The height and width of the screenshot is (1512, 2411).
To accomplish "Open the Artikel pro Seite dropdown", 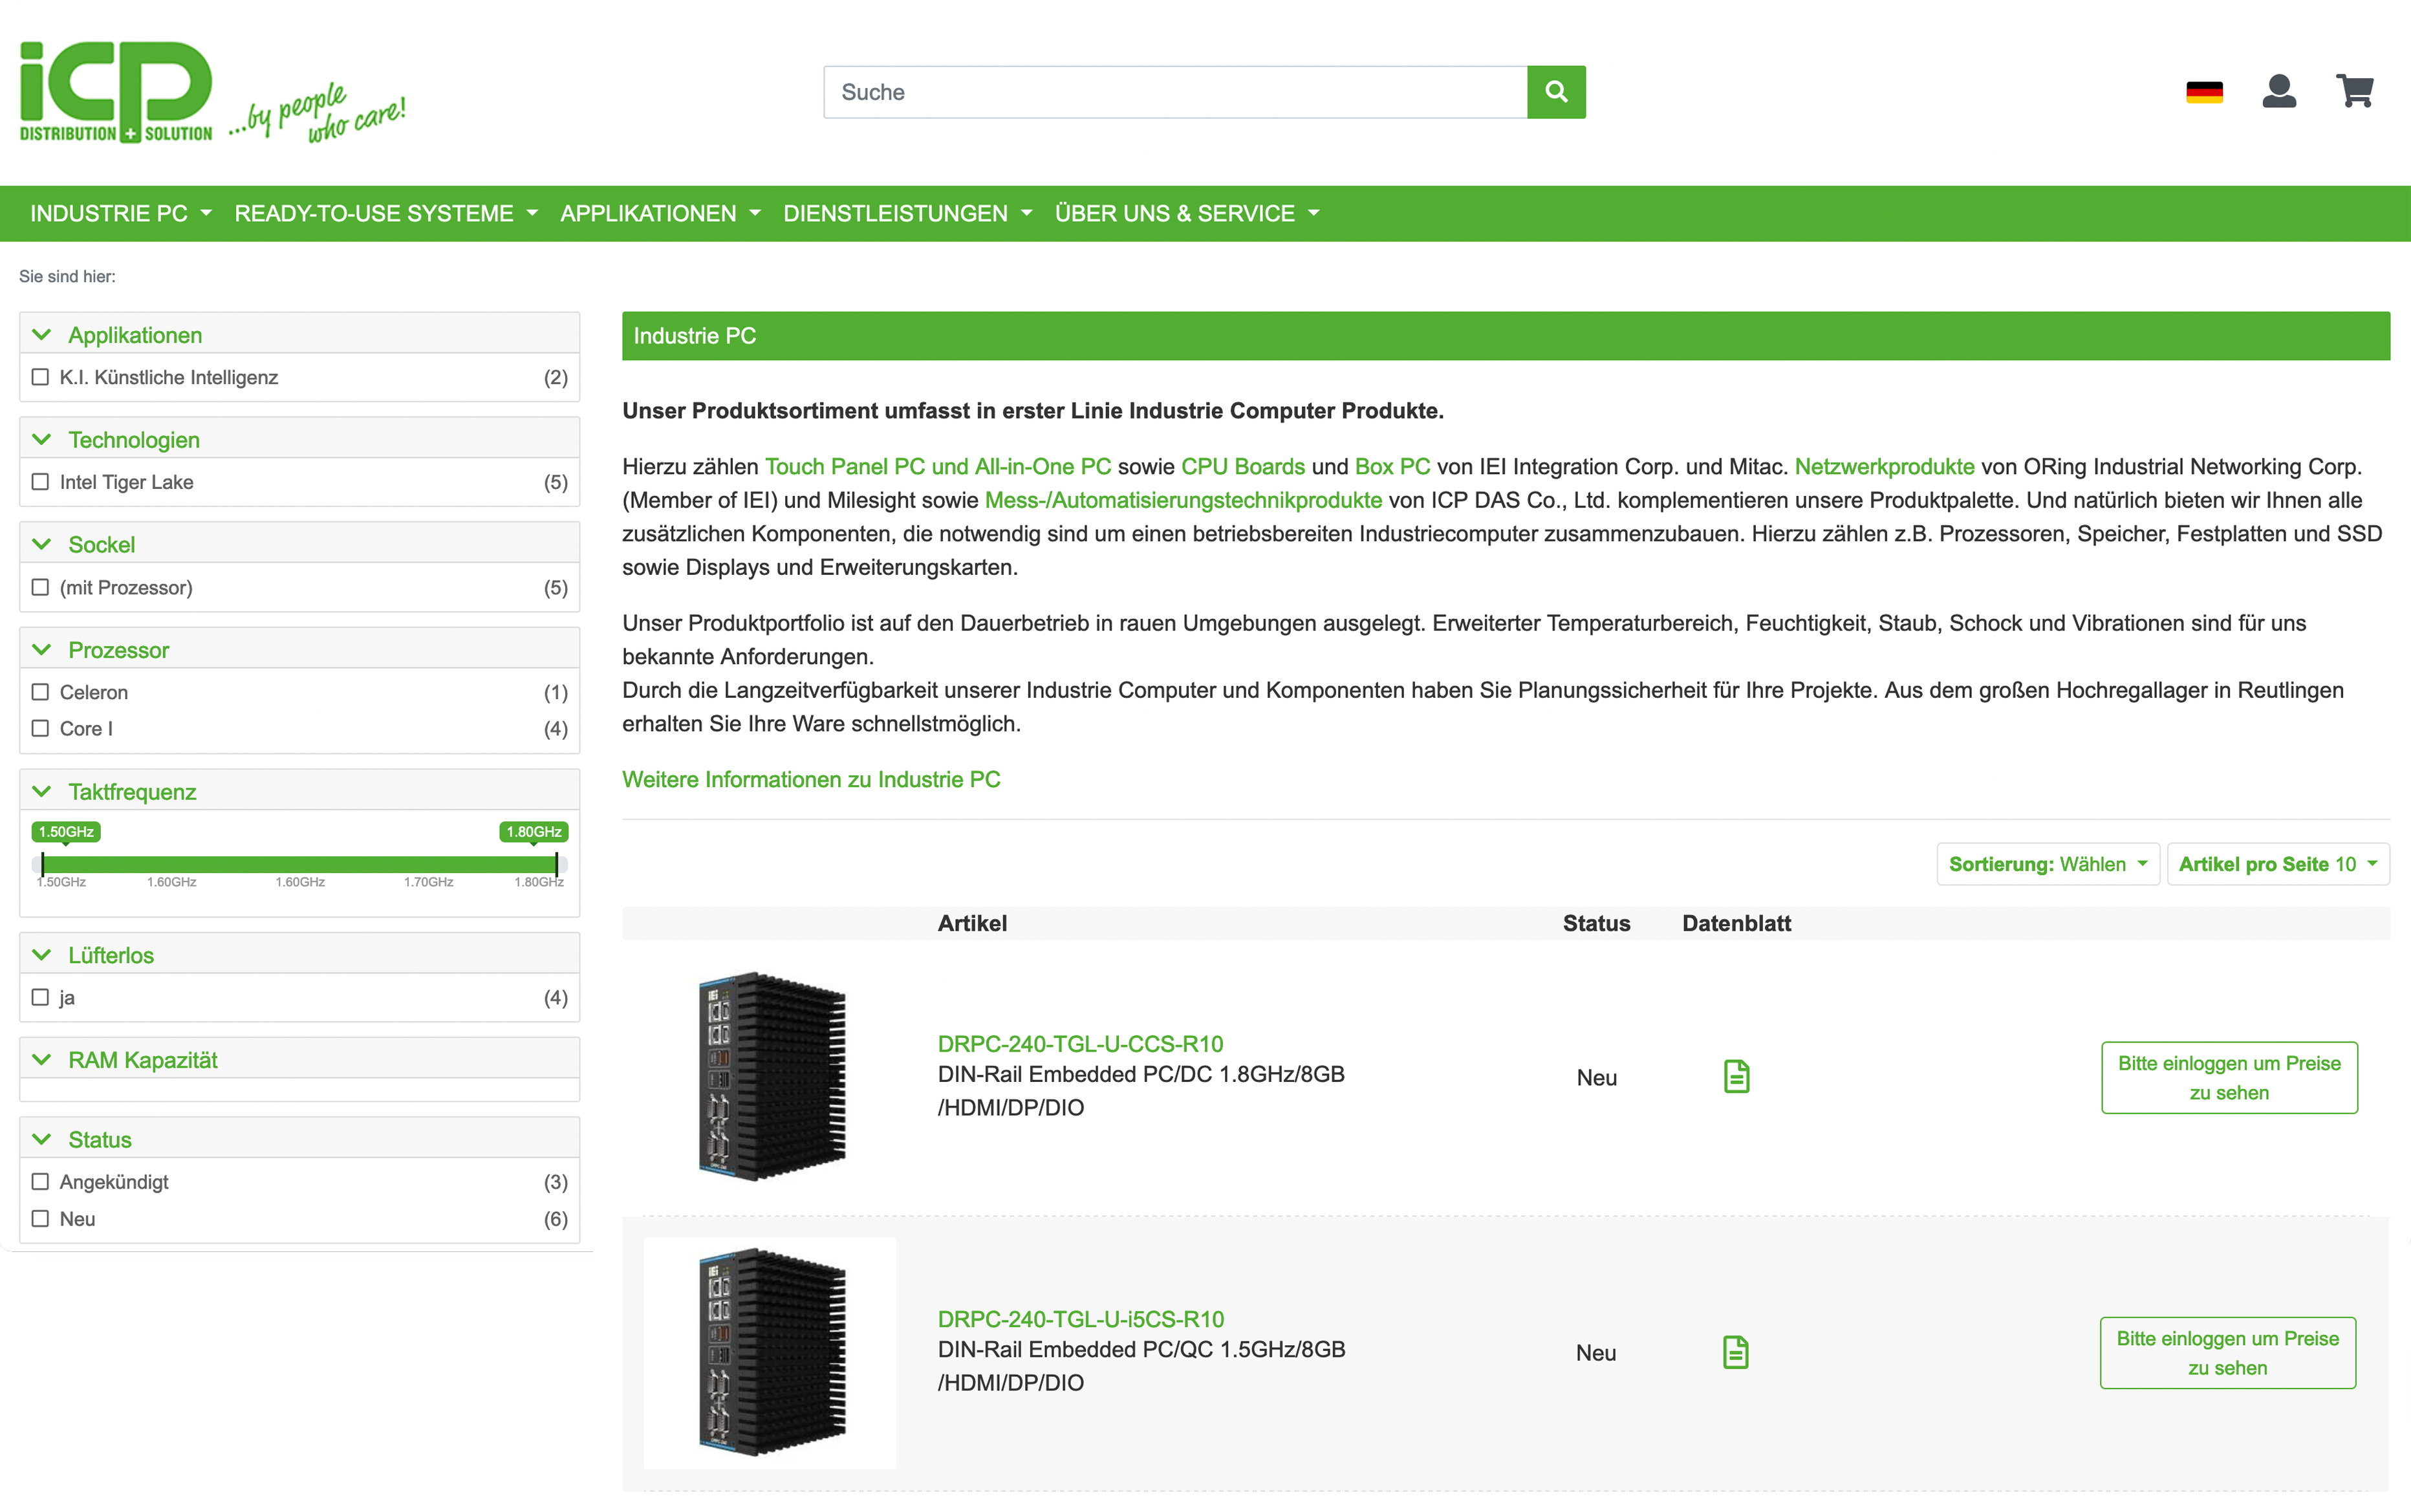I will [2278, 864].
